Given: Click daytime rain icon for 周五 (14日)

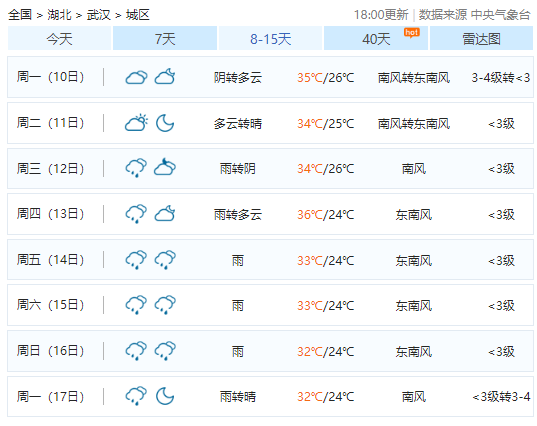Looking at the screenshot, I should click(136, 260).
